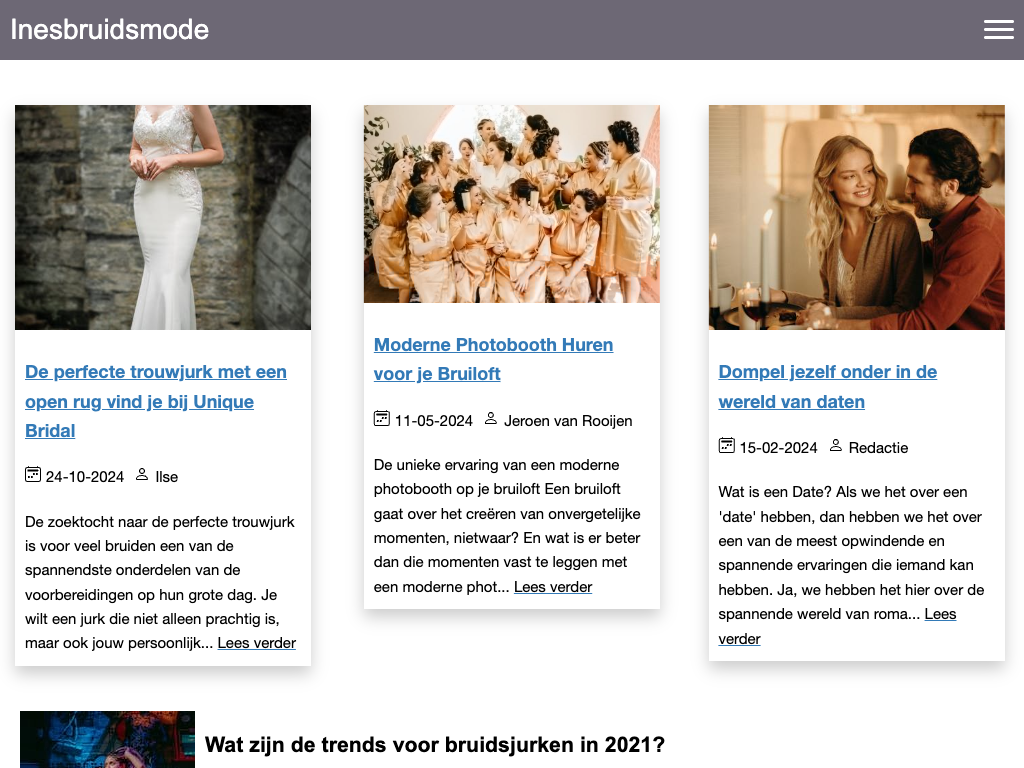Viewport: 1024px width, 768px height.
Task: Open the bridesmaids in peach robes image
Action: tap(511, 204)
